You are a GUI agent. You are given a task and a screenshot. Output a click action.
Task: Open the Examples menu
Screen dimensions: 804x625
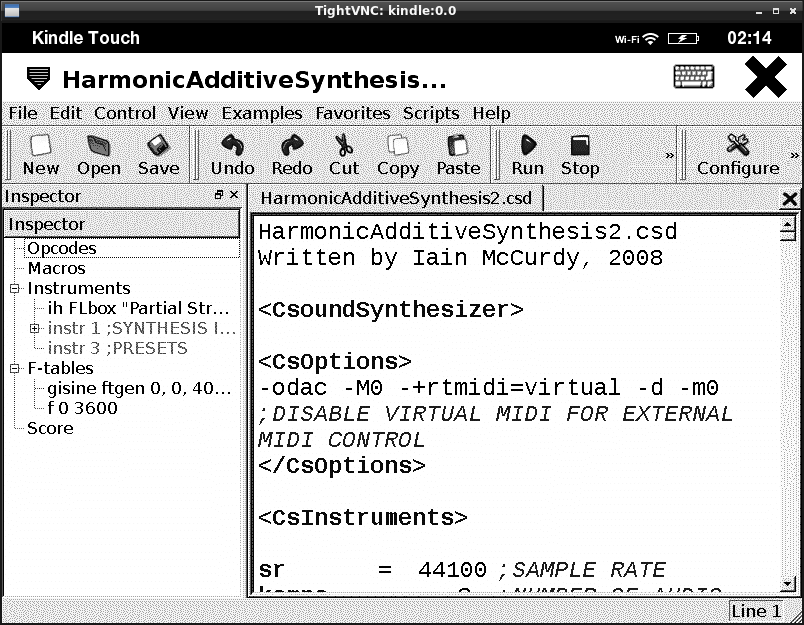[x=262, y=113]
